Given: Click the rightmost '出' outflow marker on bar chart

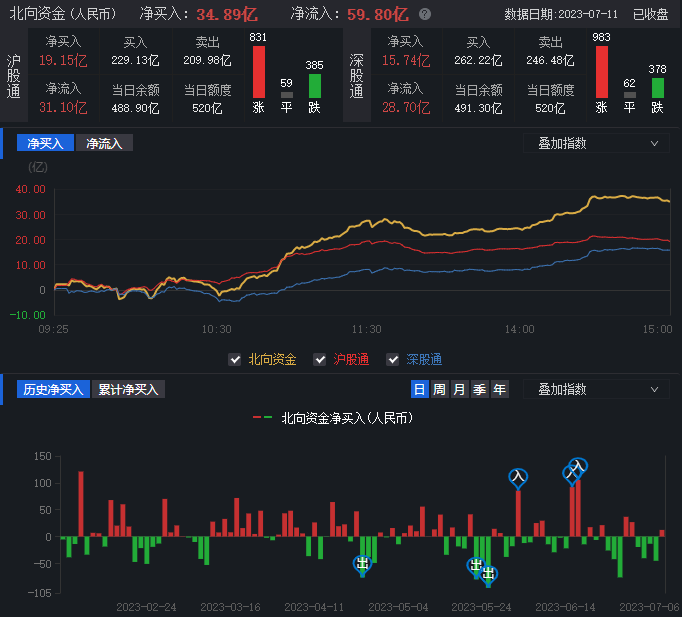Looking at the screenshot, I should [489, 574].
